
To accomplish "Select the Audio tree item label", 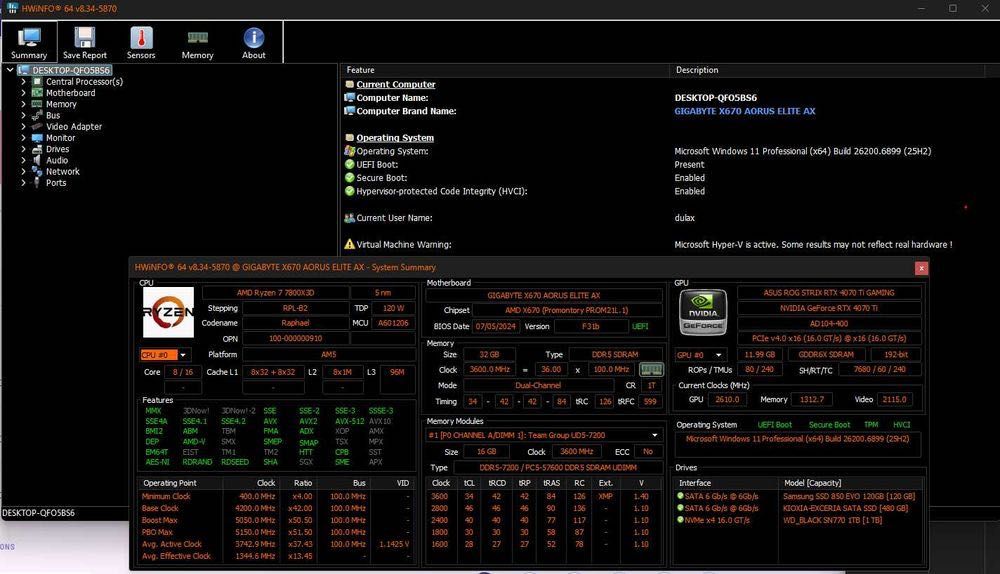I will coord(57,160).
